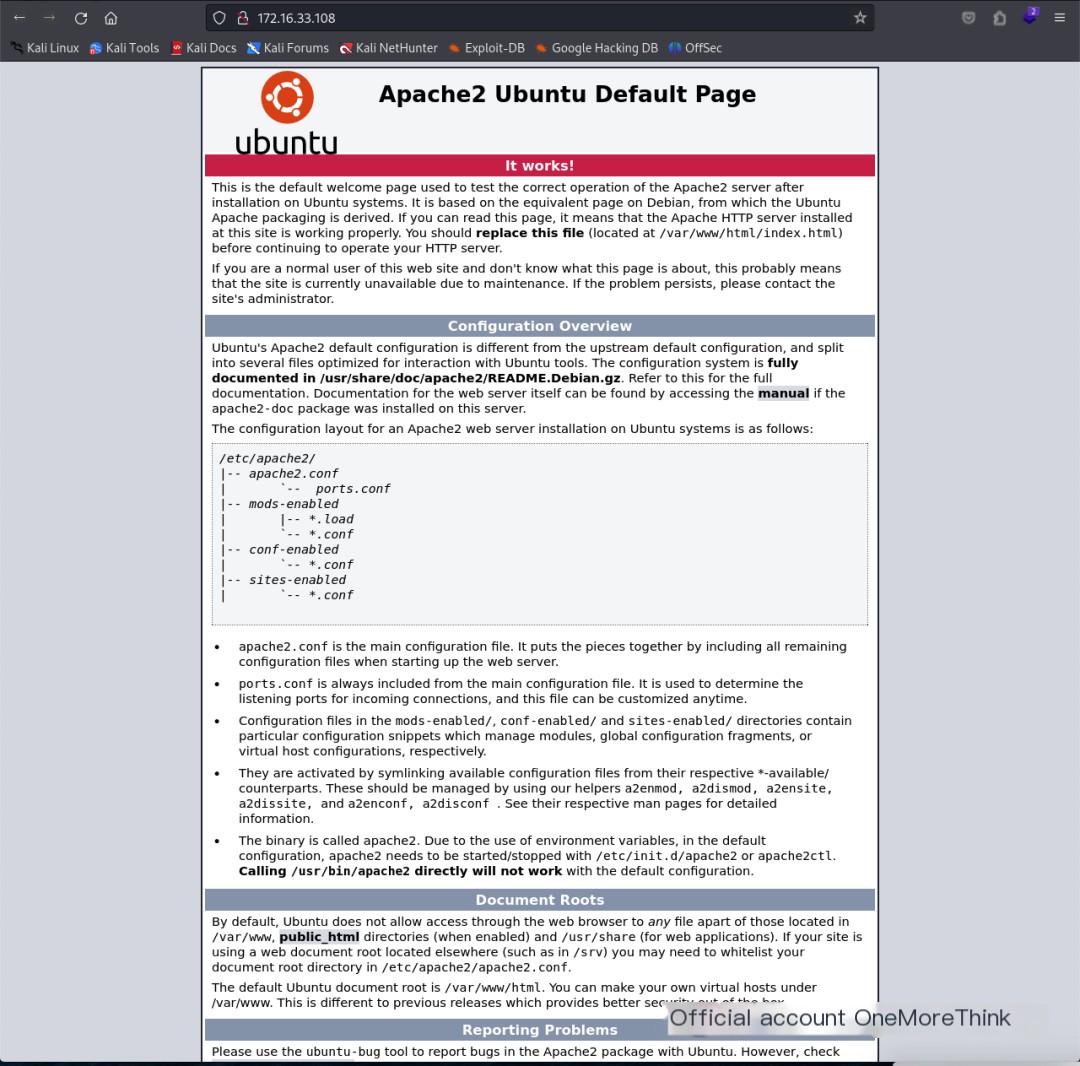Click the /var/www/html/index.html path text
This screenshot has width=1080, height=1066.
click(x=747, y=233)
